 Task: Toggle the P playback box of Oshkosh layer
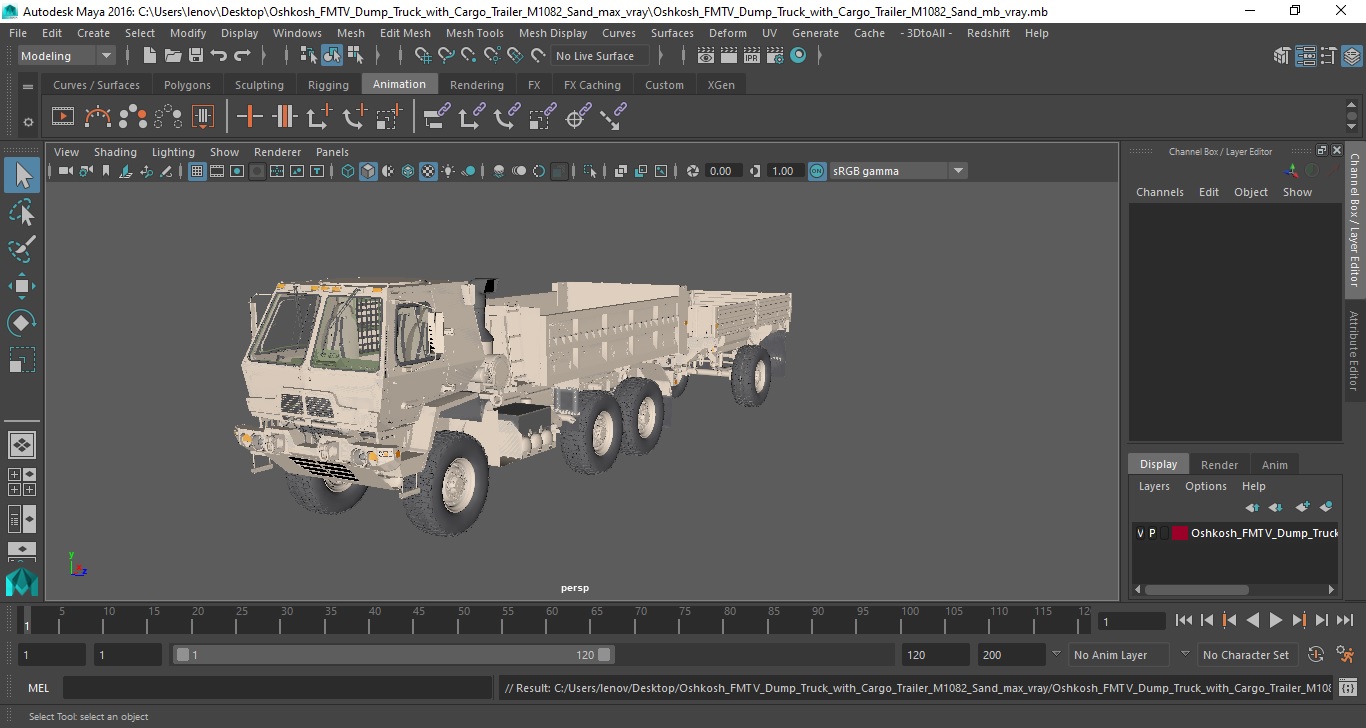1152,533
